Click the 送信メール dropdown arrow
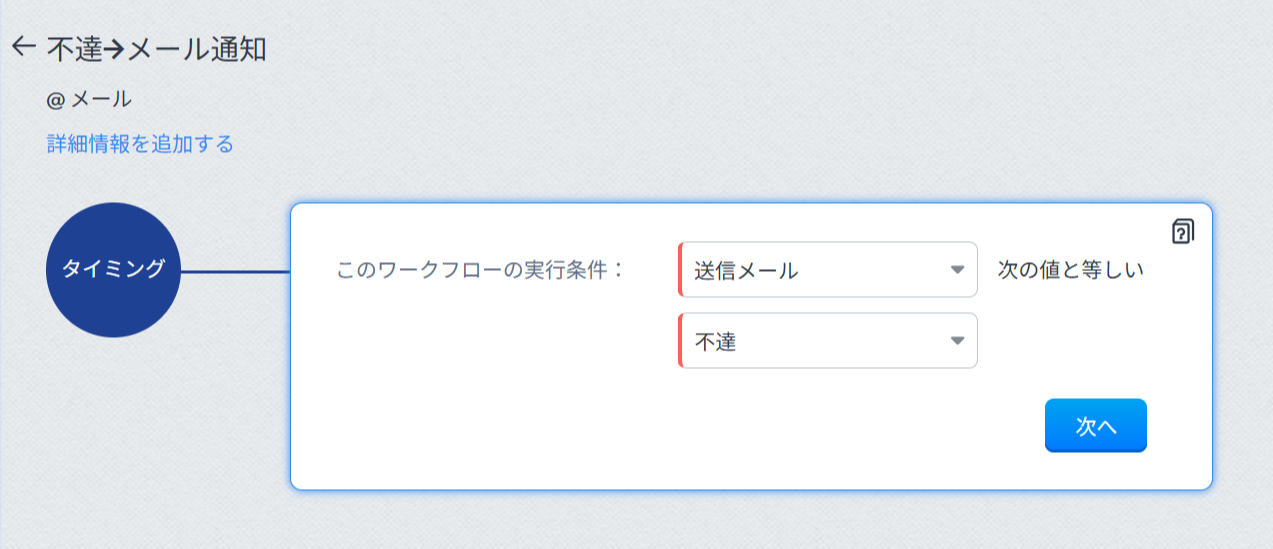Image resolution: width=1273 pixels, height=549 pixels. coord(957,270)
